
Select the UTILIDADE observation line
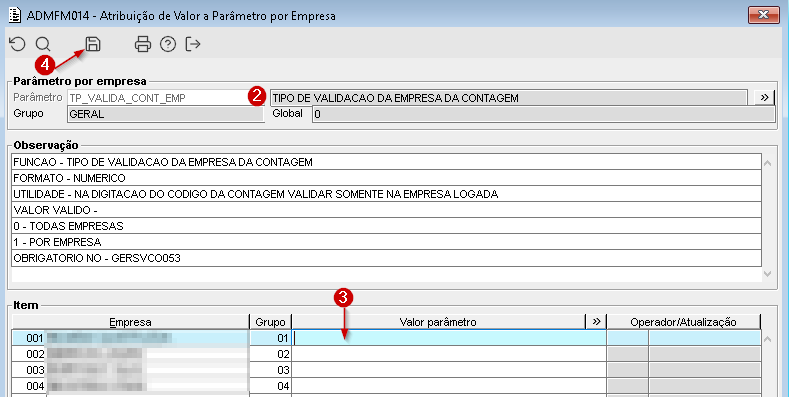coord(386,194)
